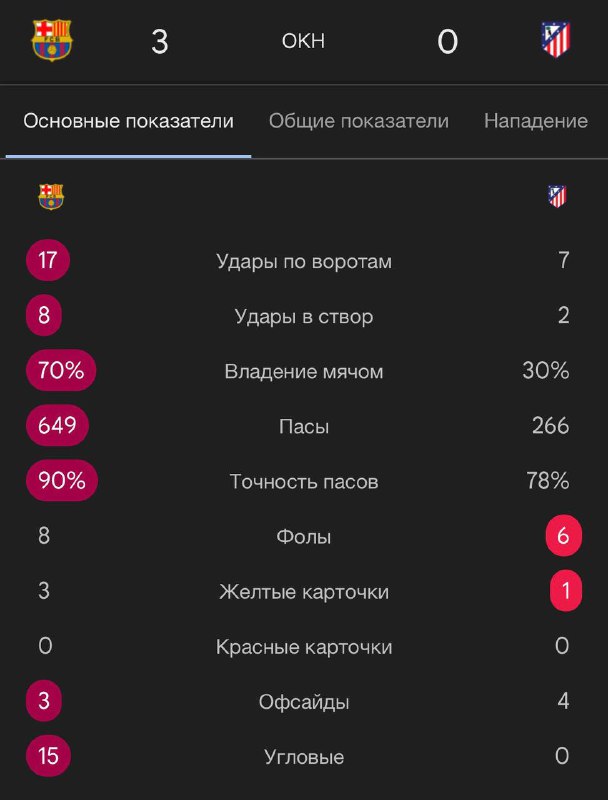Click the ОКН match status label

tap(304, 41)
